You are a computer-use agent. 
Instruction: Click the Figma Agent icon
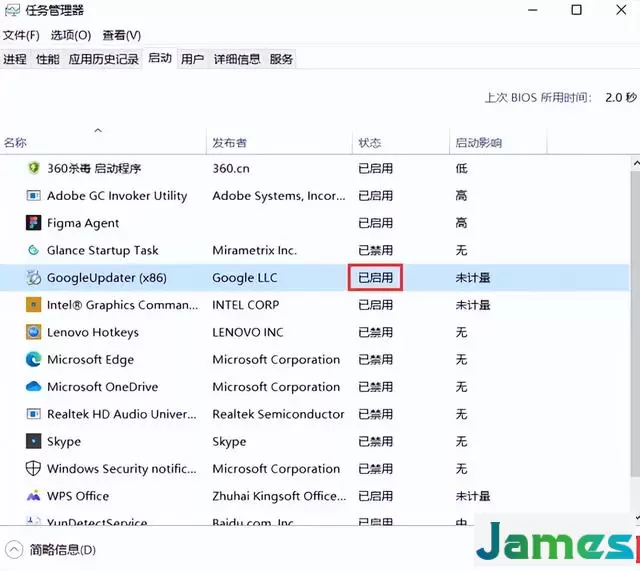pyautogui.click(x=33, y=223)
